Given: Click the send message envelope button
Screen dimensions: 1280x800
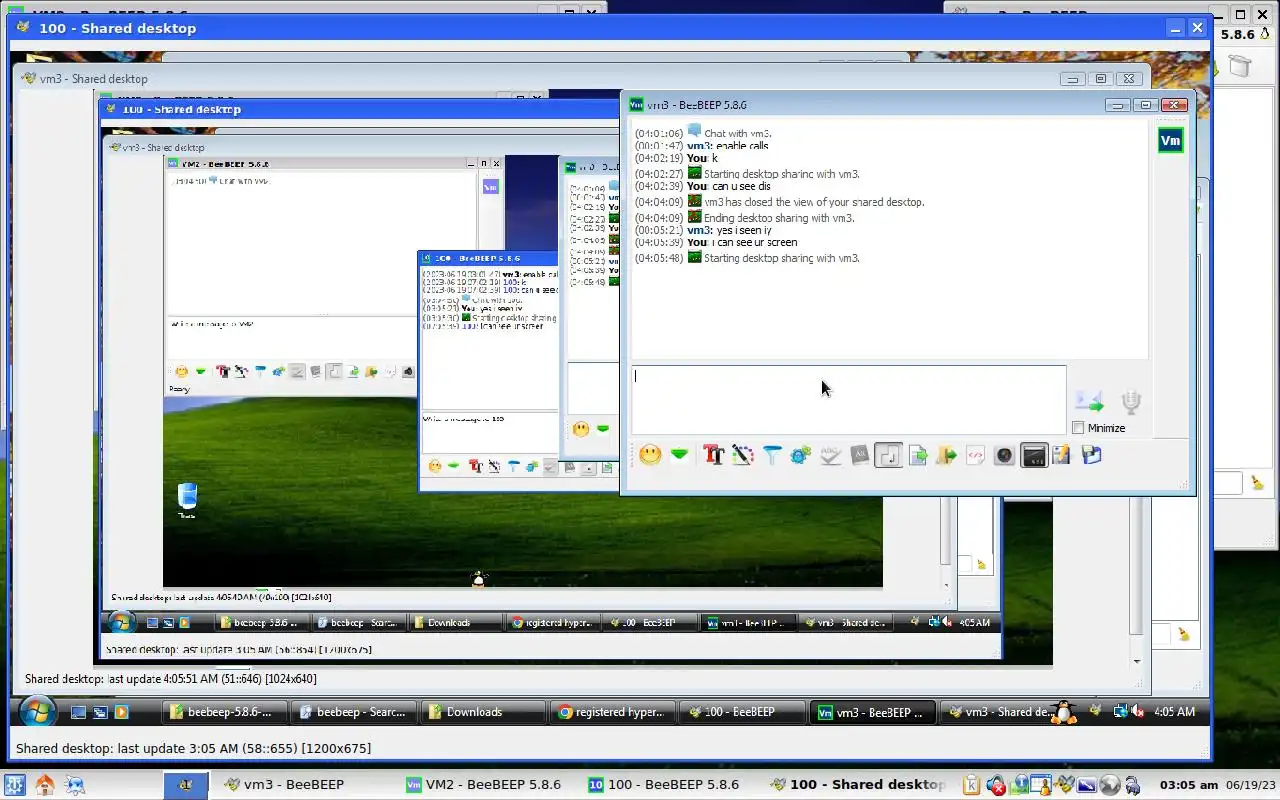Looking at the screenshot, I should coord(1089,401).
